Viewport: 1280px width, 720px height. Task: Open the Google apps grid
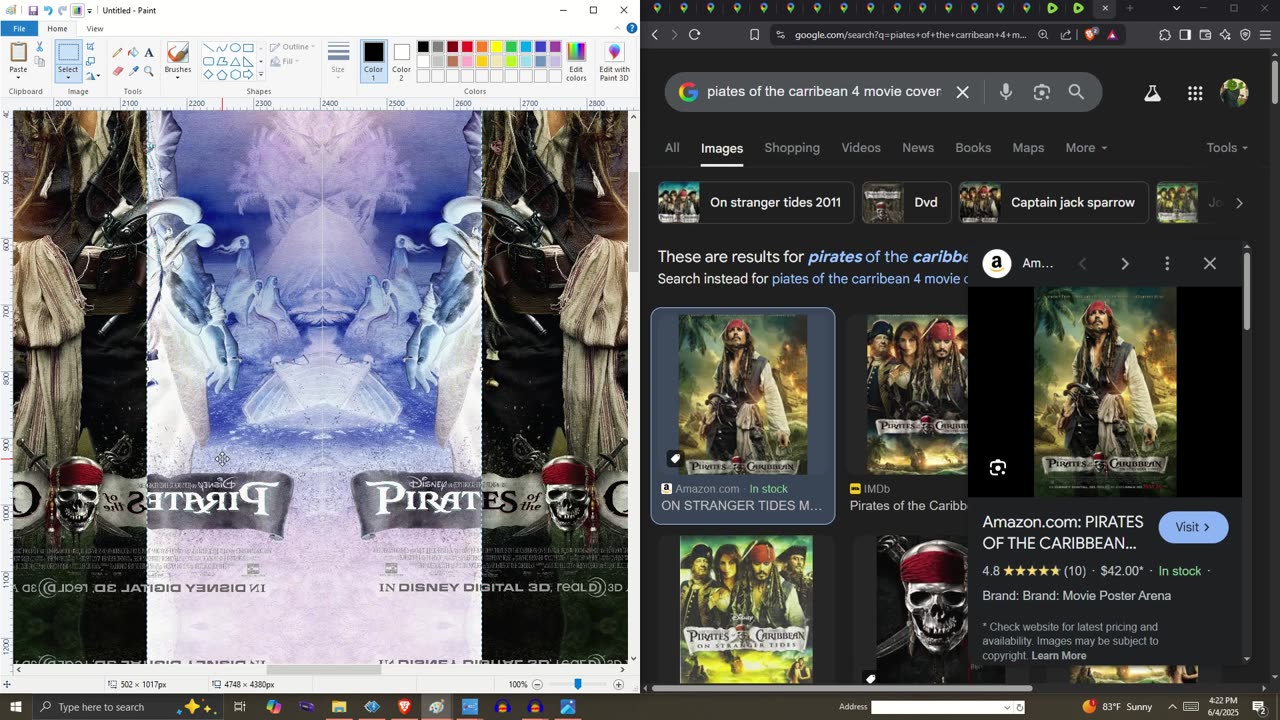click(x=1195, y=93)
